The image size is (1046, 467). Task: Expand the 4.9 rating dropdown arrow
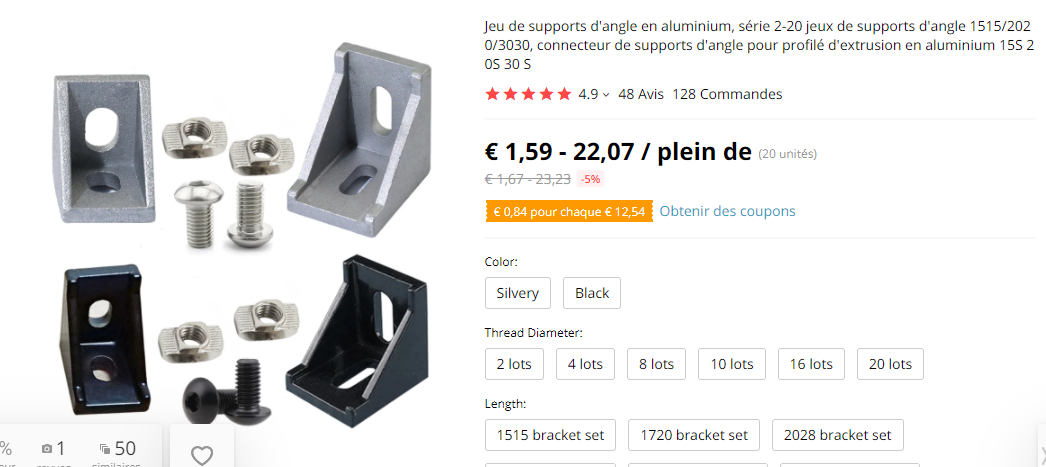coord(606,95)
